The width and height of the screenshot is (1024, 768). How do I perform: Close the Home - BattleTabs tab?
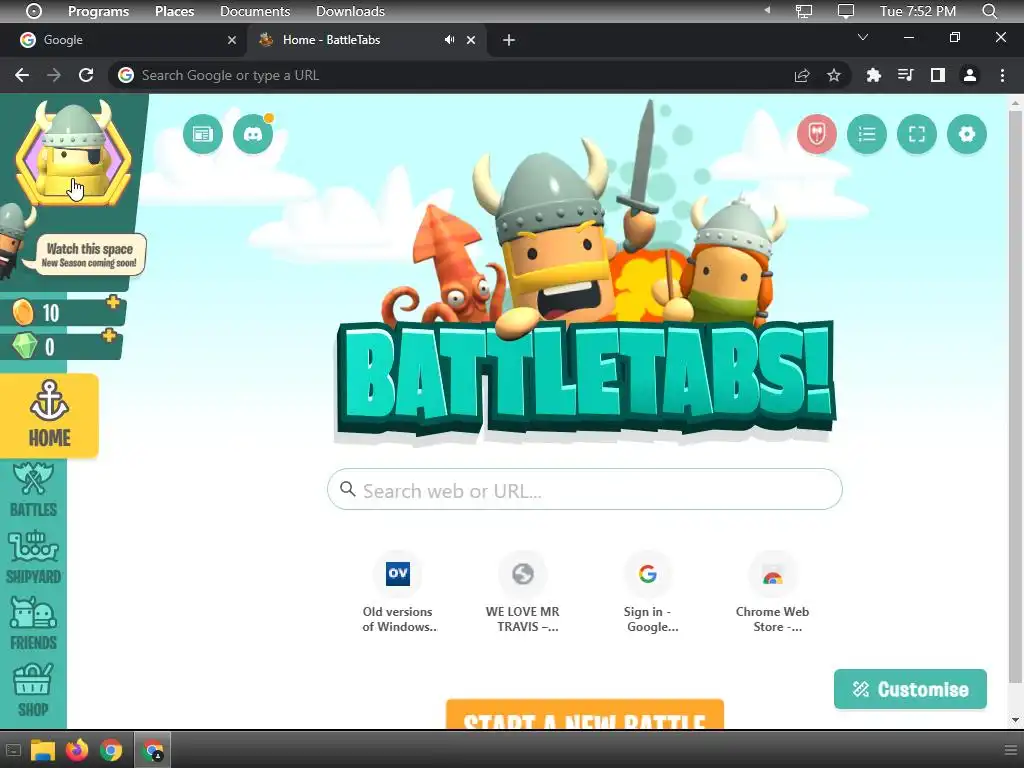point(471,40)
